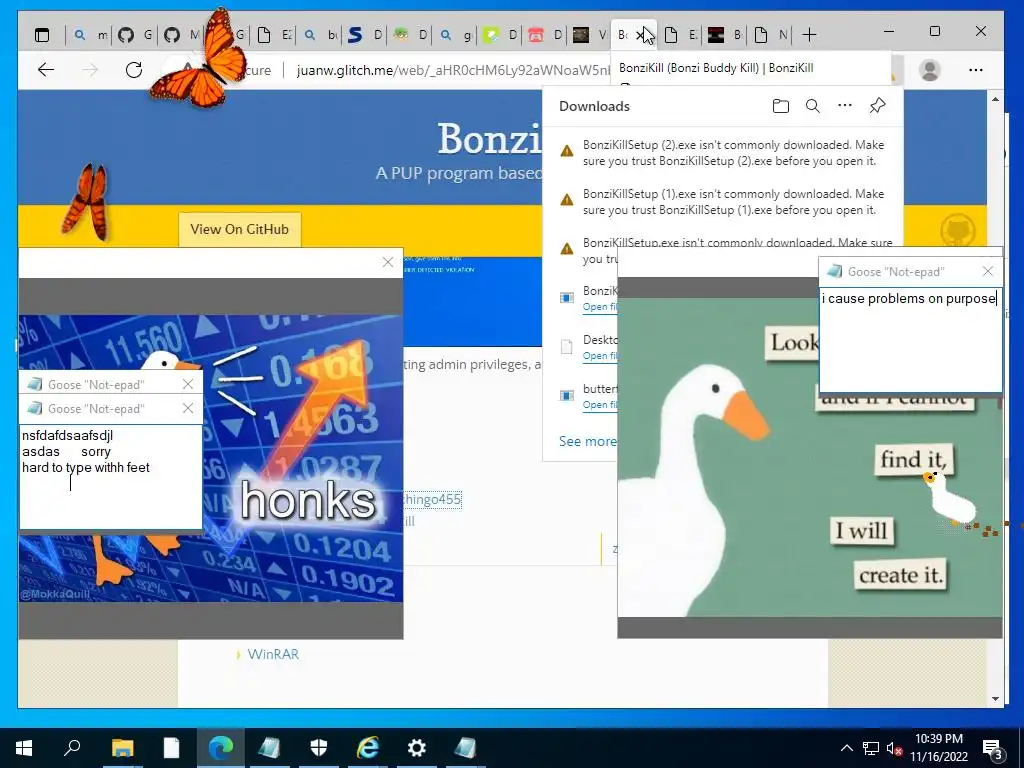Switch to tab with red phone icon
This screenshot has width=1024, height=768.
pyautogui.click(x=546, y=35)
